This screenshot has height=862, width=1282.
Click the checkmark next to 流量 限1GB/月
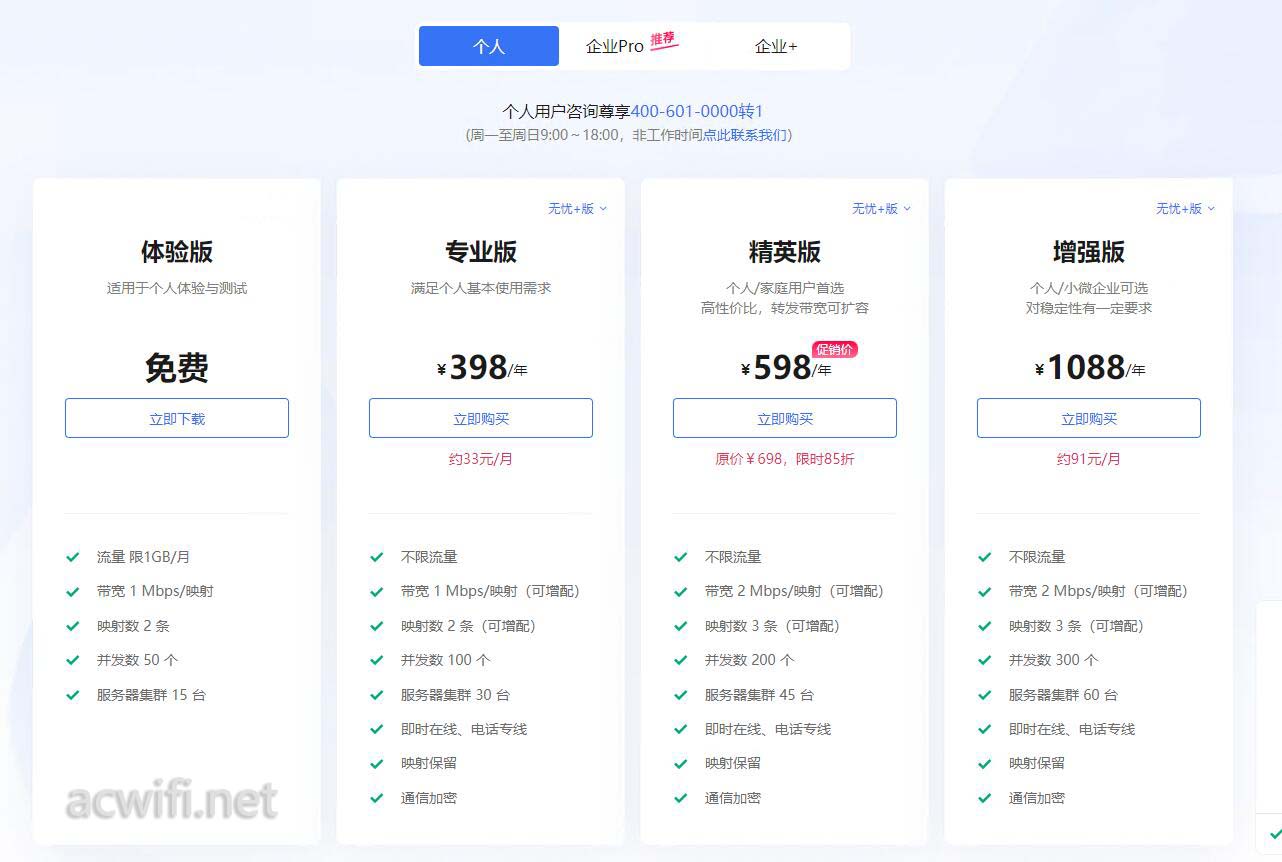pos(72,557)
